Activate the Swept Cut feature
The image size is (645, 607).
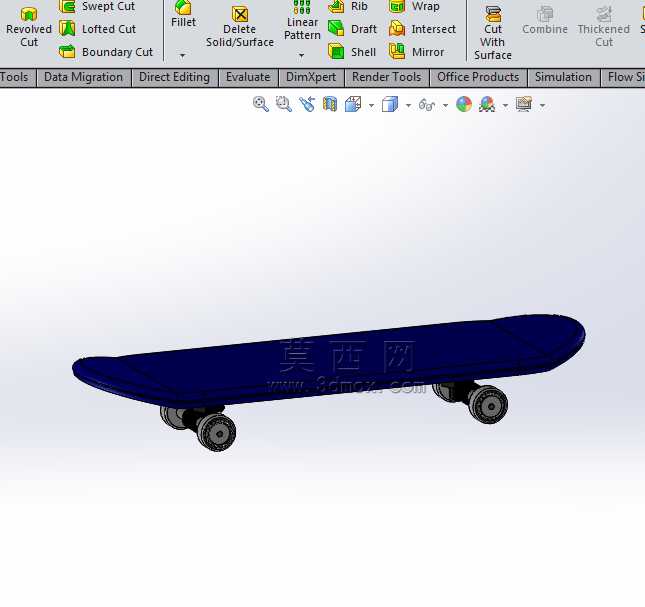click(x=97, y=7)
